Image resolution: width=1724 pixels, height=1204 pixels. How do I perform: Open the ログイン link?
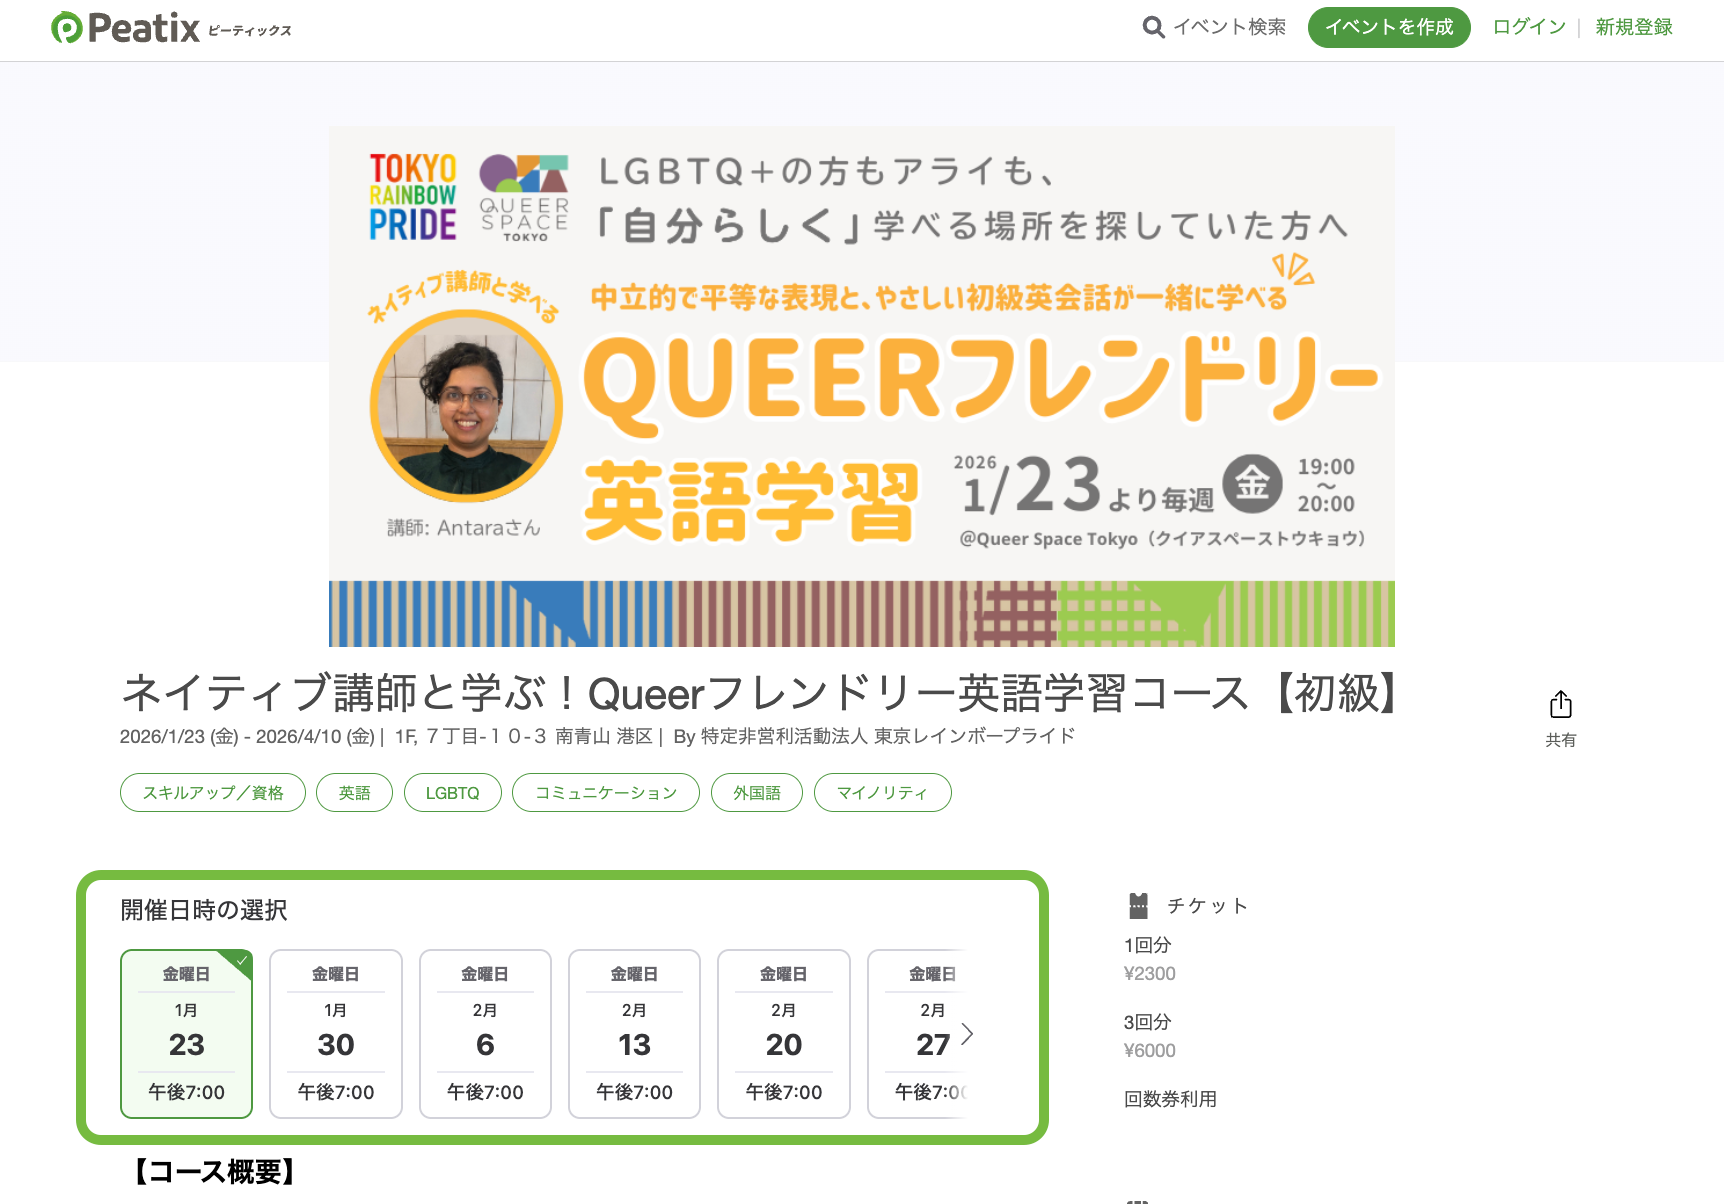[1529, 27]
